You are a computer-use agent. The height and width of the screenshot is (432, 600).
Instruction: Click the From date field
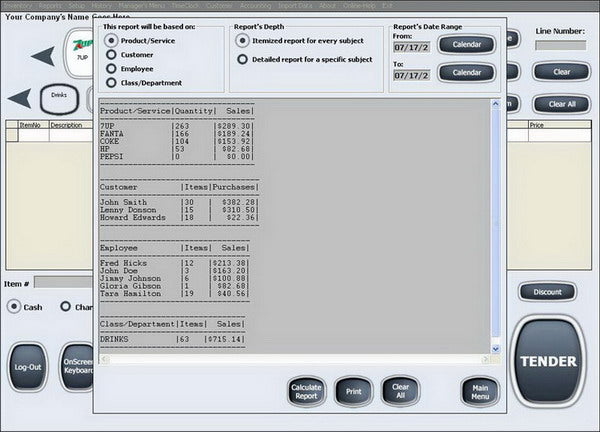[412, 47]
